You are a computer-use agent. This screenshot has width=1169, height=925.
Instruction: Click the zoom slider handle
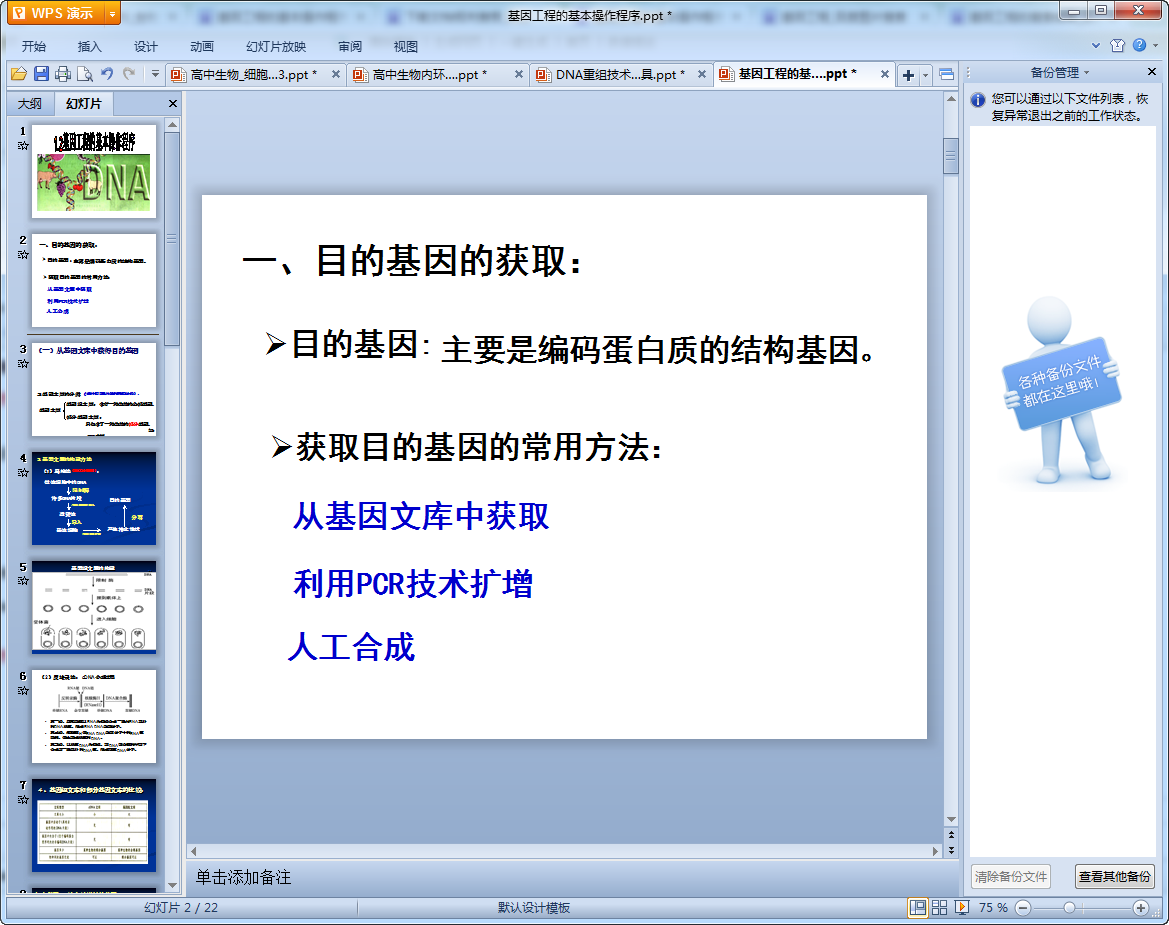tap(1069, 907)
